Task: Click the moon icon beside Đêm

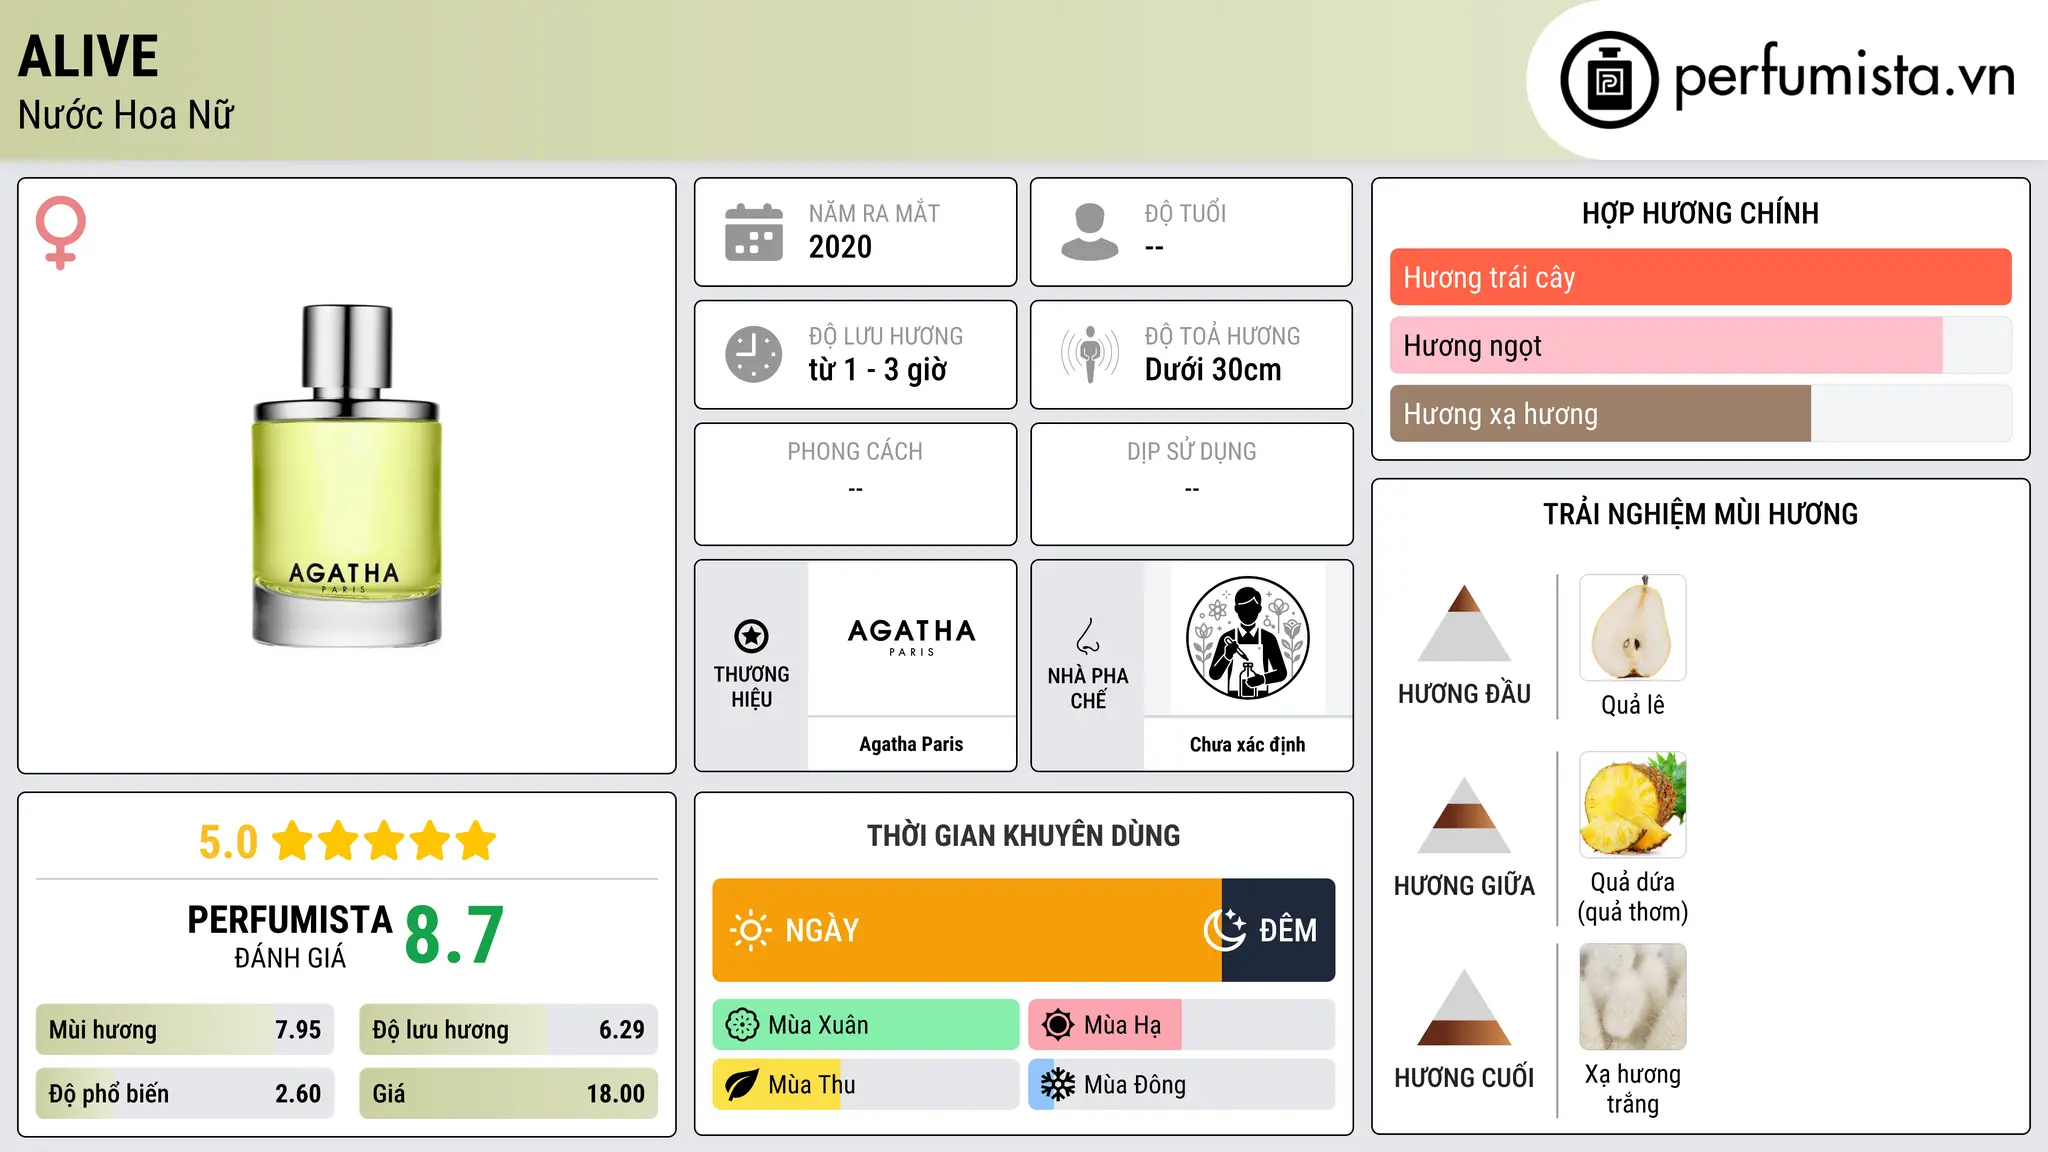Action: [1225, 930]
